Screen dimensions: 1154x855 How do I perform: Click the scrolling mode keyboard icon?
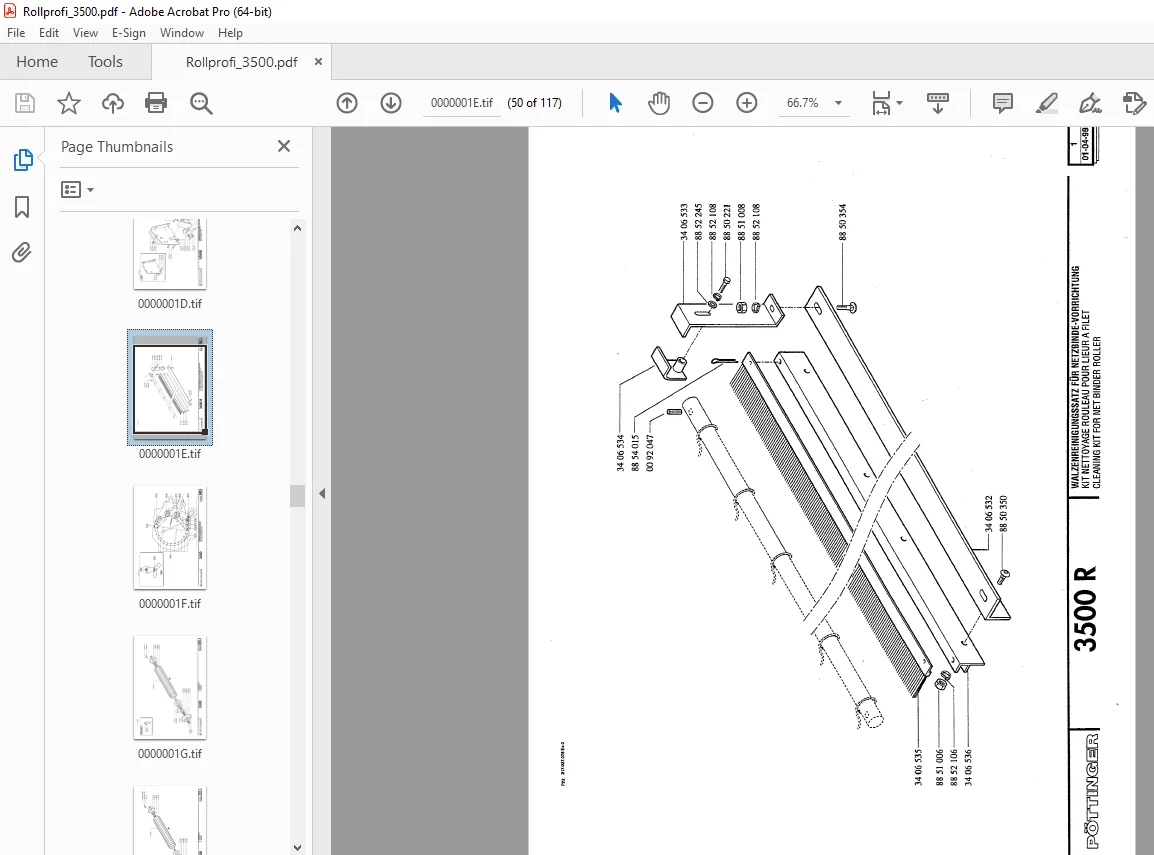(x=938, y=103)
